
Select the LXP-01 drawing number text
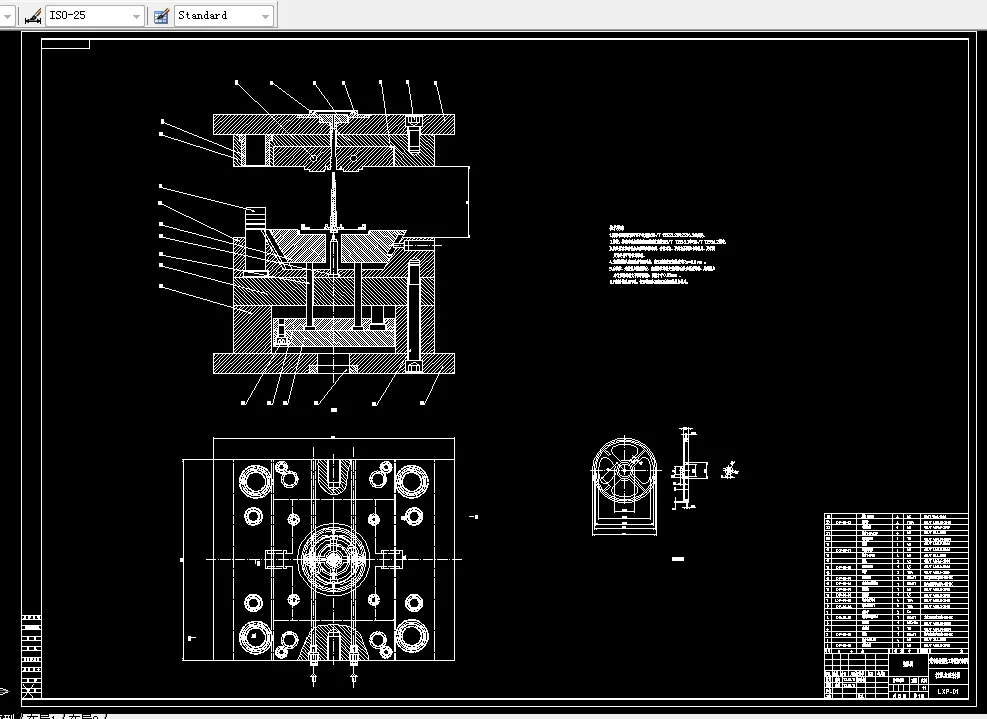coord(948,691)
